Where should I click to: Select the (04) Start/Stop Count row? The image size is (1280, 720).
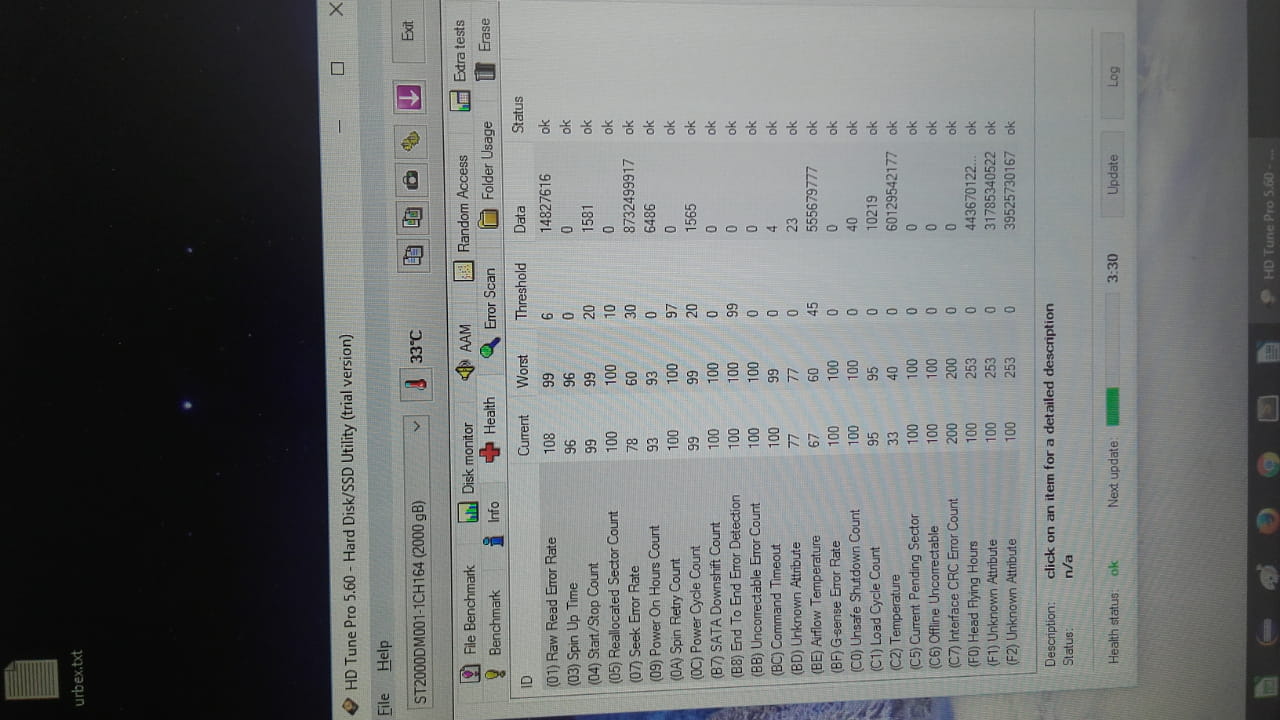[x=591, y=400]
